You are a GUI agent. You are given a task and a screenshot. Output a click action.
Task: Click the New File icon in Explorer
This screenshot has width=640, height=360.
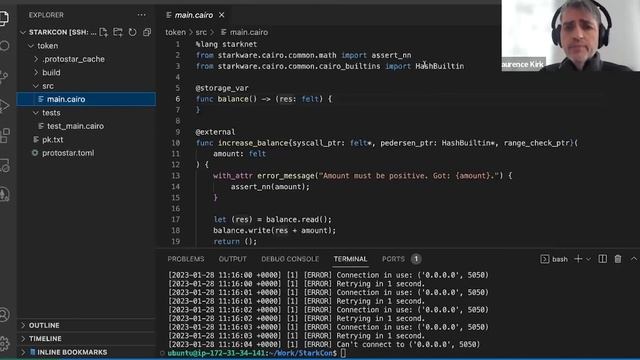(x=103, y=32)
